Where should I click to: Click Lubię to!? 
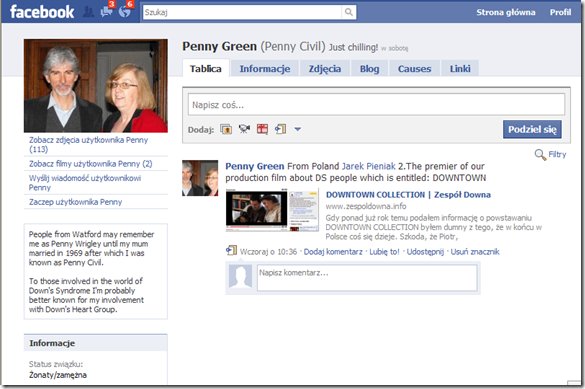point(384,252)
